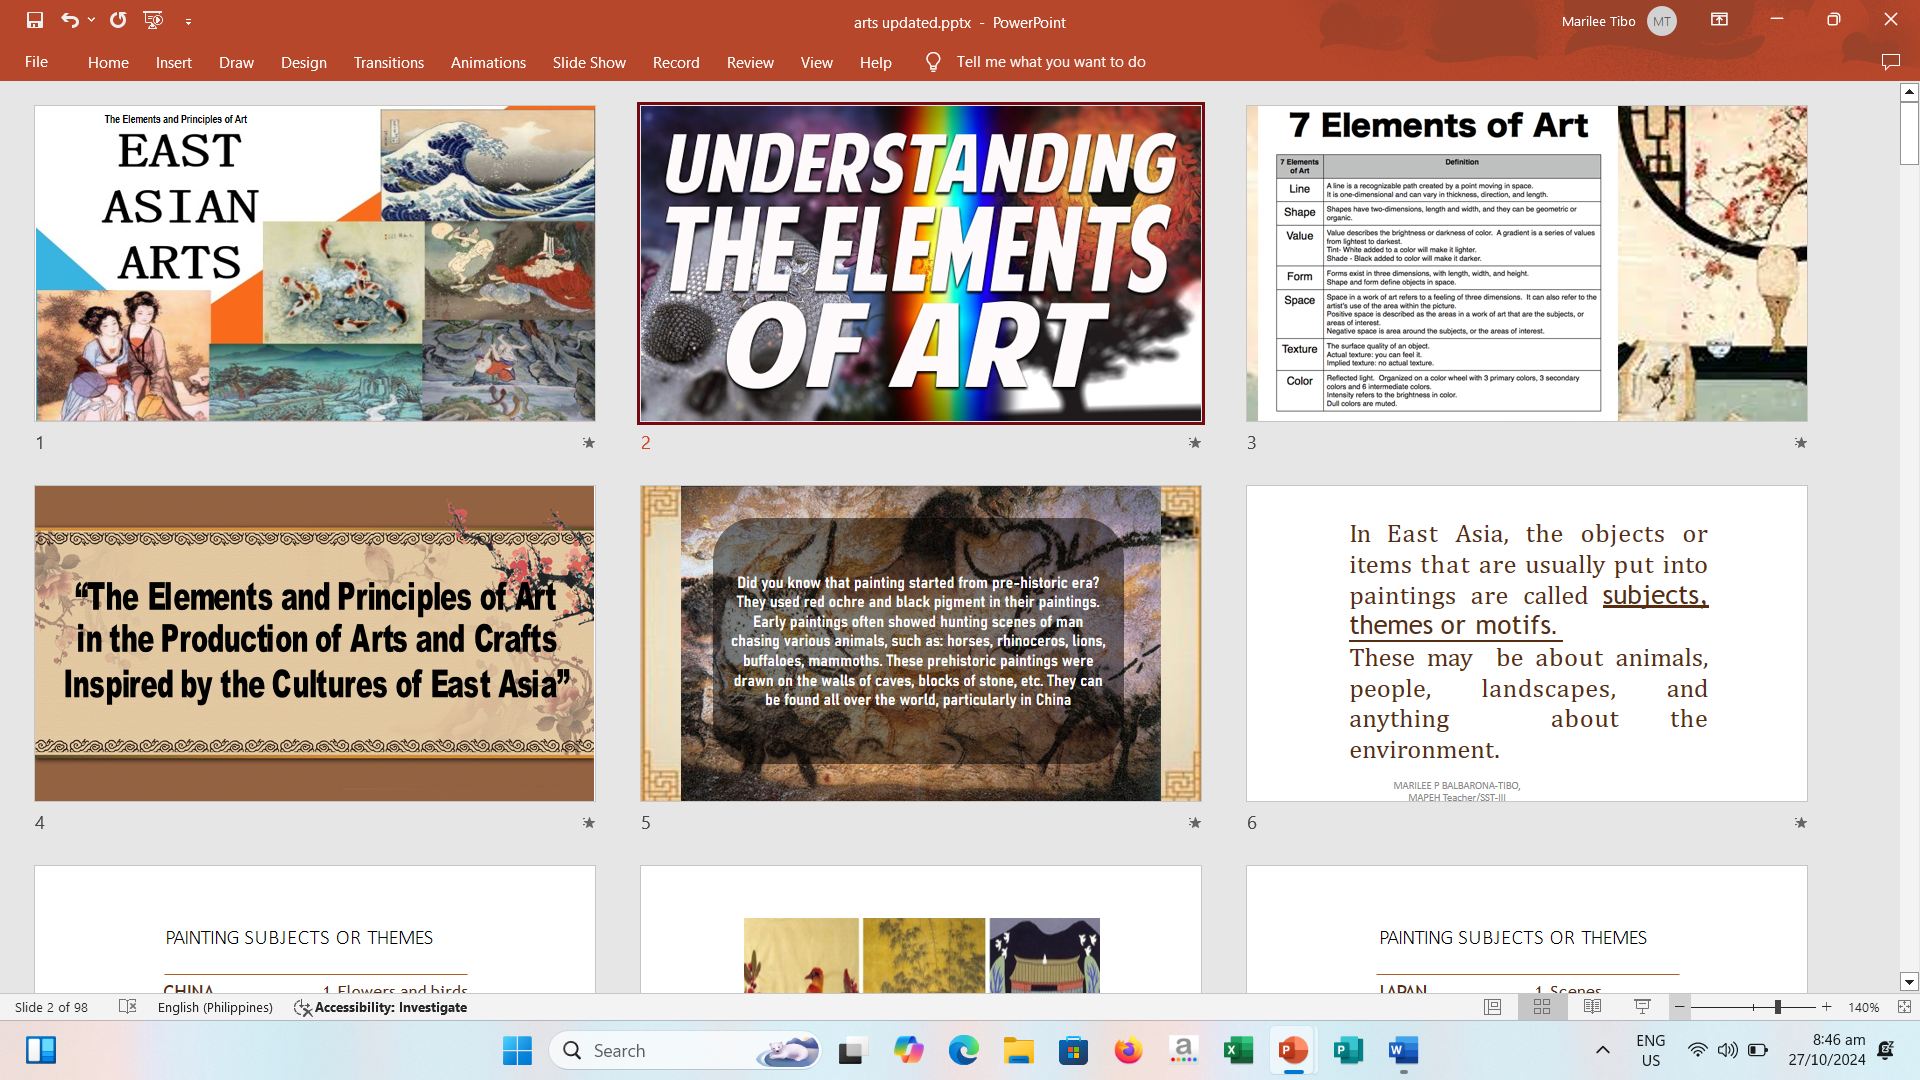Open the Animations tab
1920x1080 pixels.
point(488,62)
